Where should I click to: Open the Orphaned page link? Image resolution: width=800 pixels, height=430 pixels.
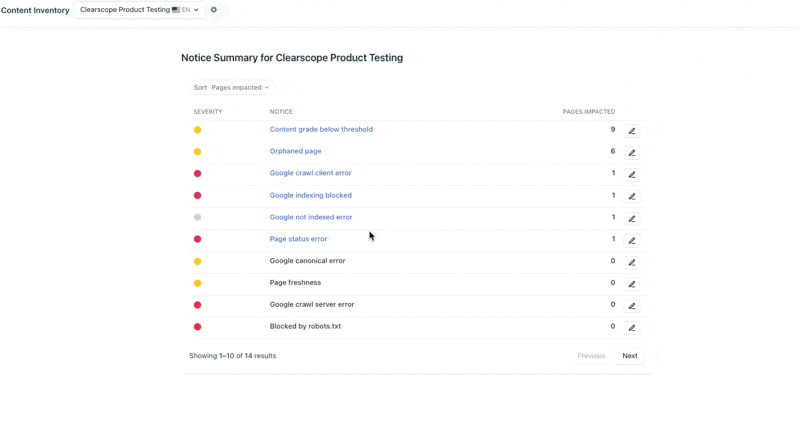tap(295, 151)
